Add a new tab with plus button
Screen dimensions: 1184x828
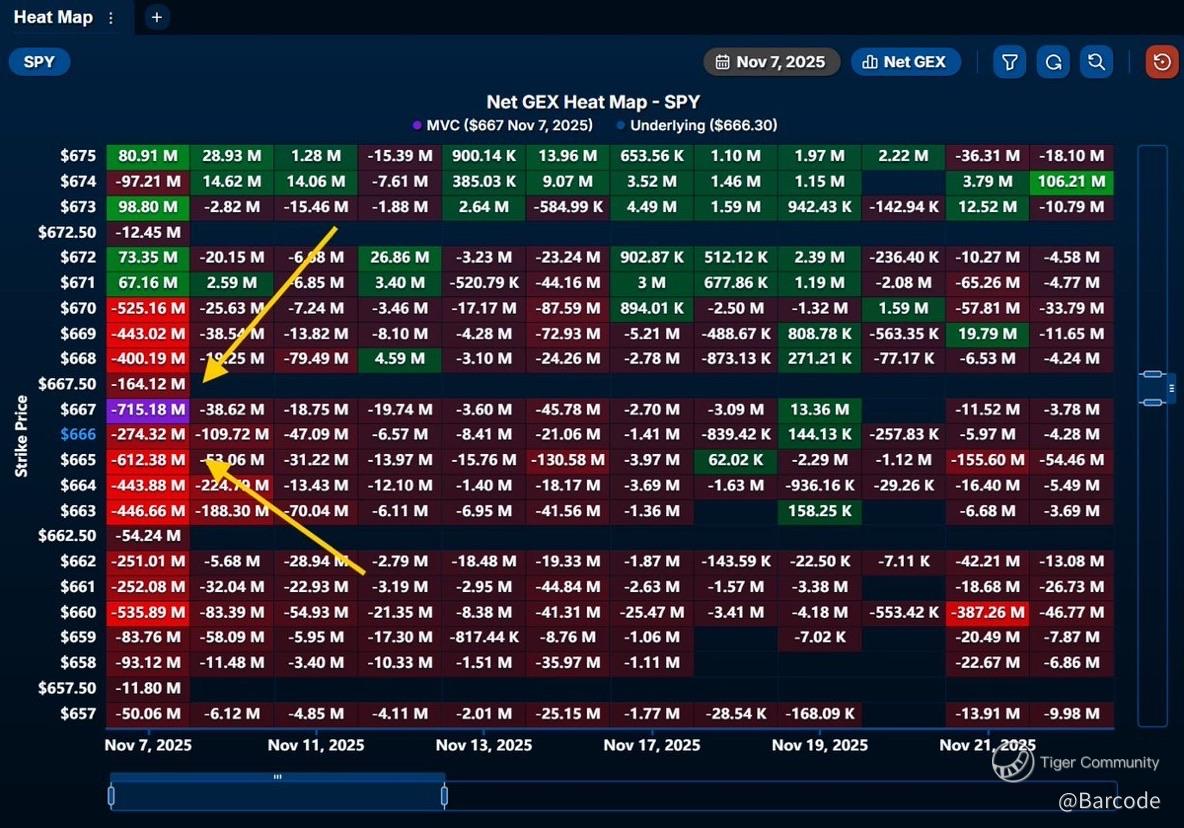156,17
